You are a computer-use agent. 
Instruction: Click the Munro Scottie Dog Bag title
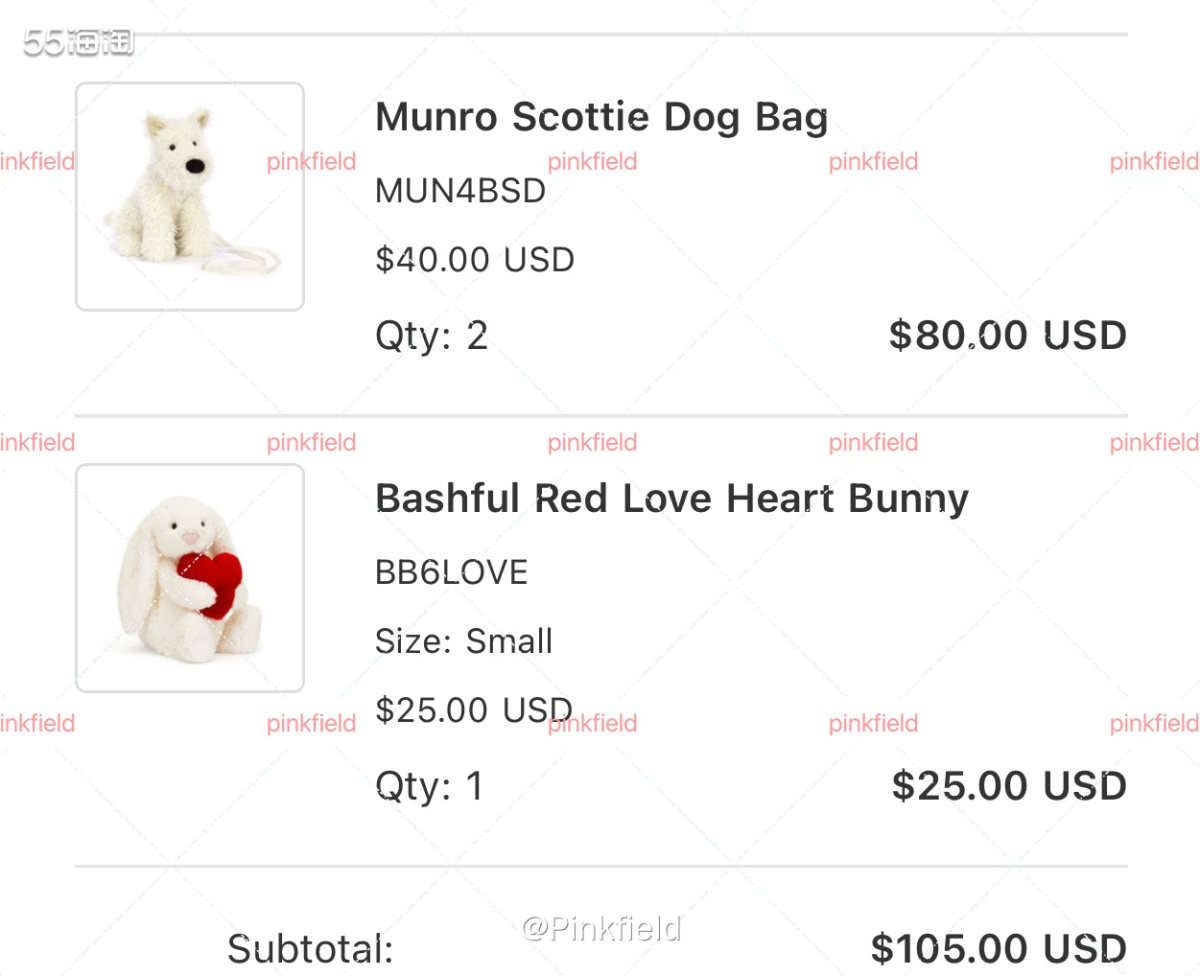tap(601, 117)
